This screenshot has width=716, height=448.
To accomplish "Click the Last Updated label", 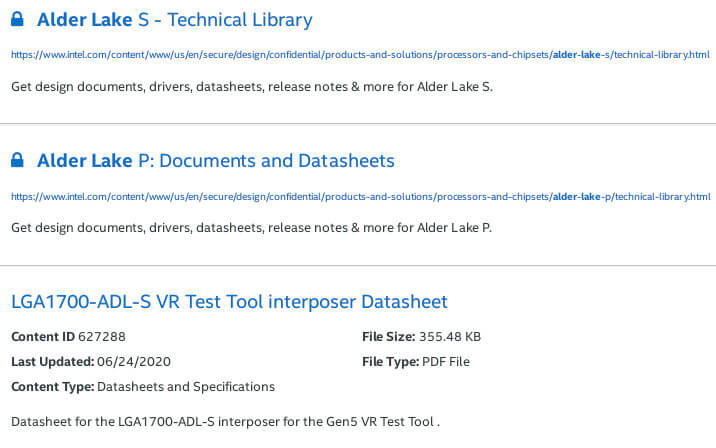I will pos(52,361).
